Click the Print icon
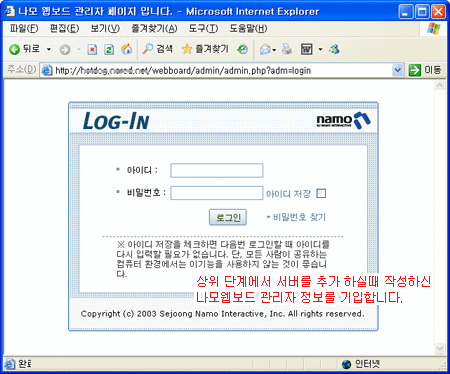450x374 pixels. (287, 49)
